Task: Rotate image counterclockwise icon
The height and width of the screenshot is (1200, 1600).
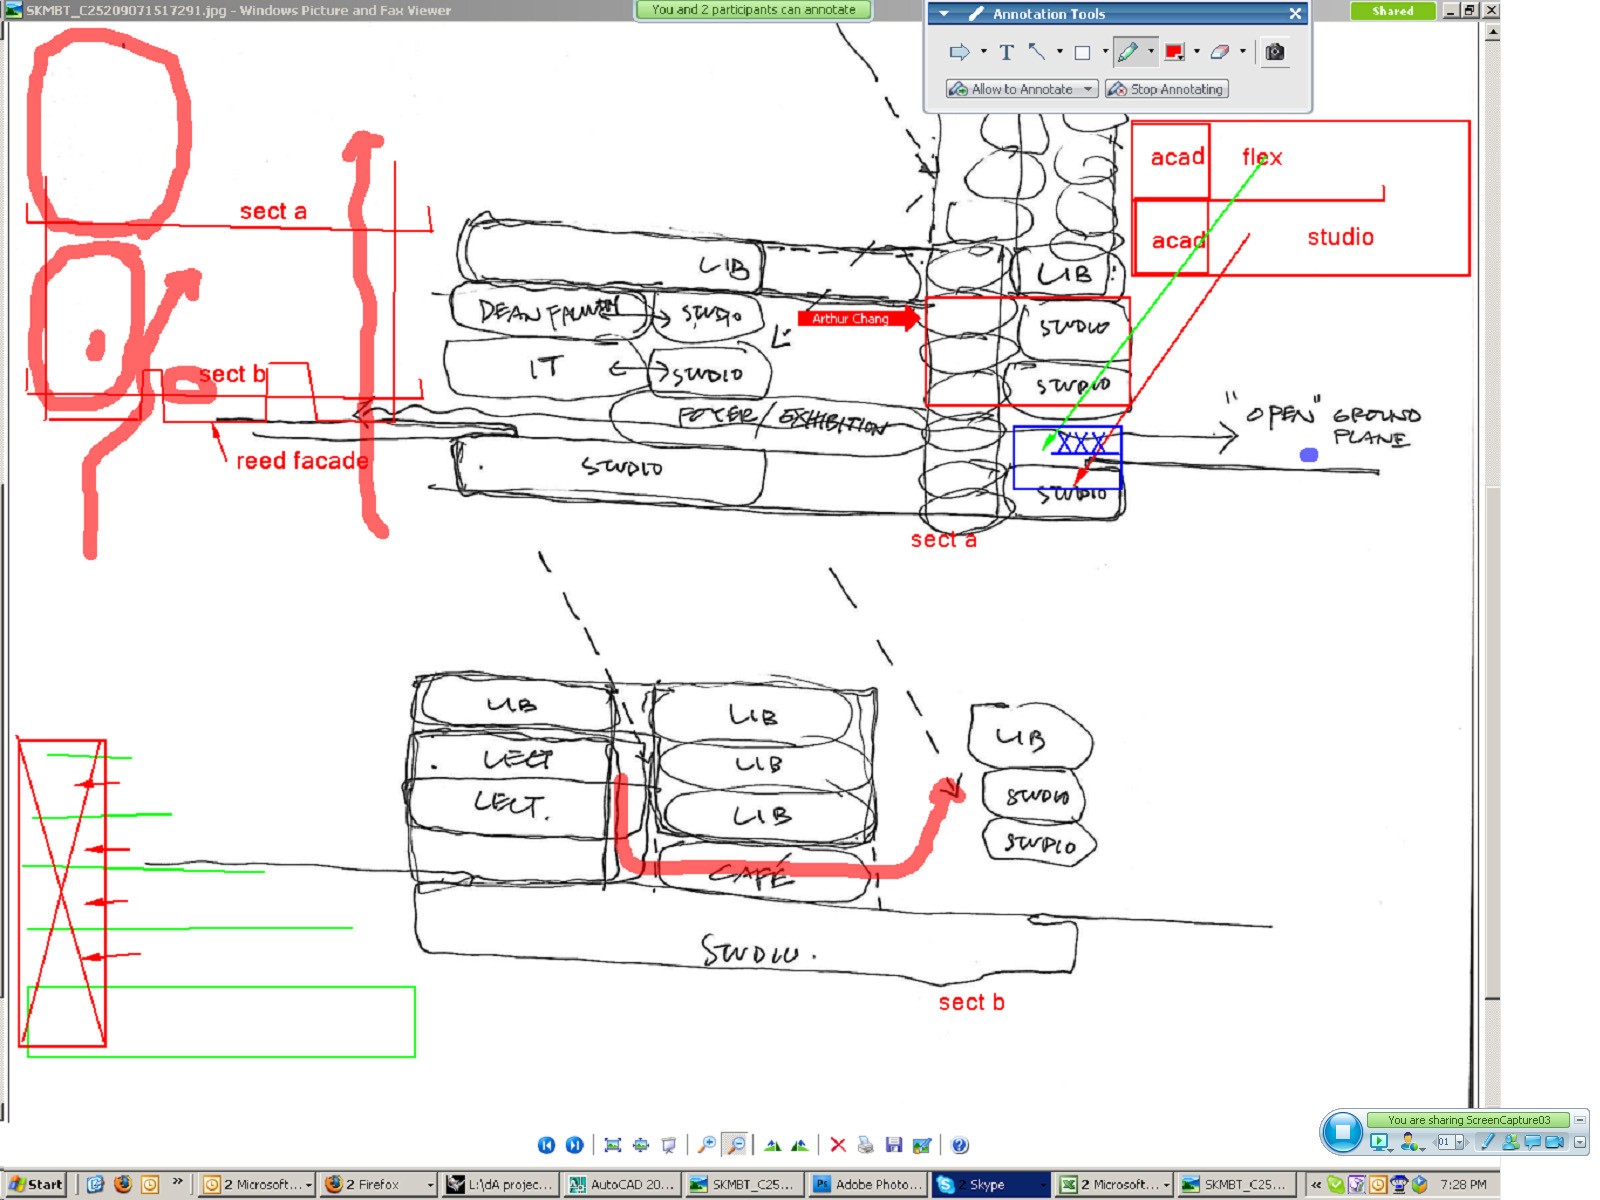Action: 800,1145
